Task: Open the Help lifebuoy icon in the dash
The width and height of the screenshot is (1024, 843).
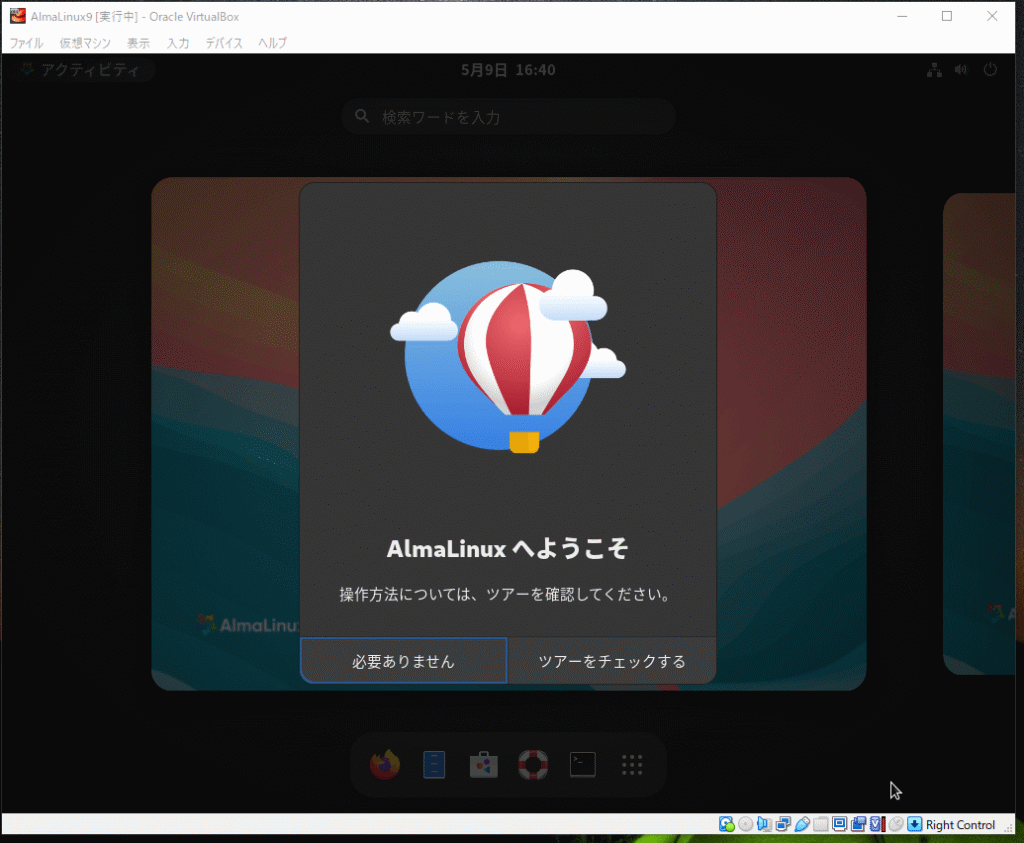Action: pos(533,765)
